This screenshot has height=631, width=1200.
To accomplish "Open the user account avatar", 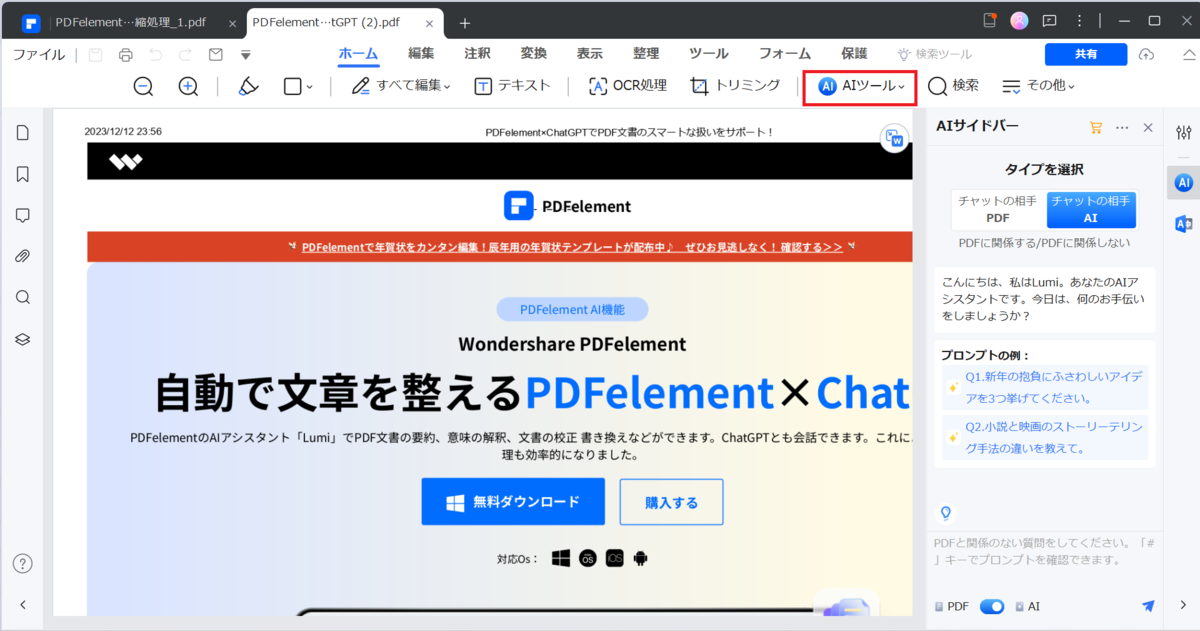I will pos(1019,20).
